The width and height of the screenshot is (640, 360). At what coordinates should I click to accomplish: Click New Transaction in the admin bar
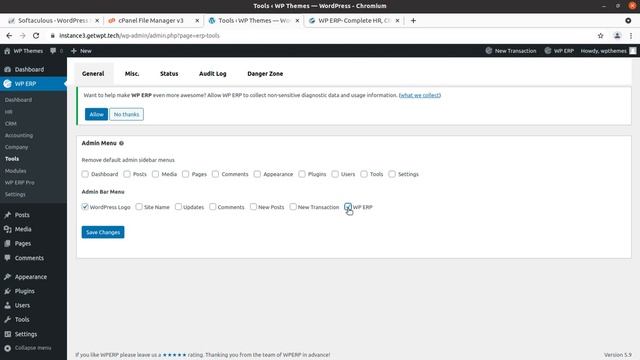[511, 51]
